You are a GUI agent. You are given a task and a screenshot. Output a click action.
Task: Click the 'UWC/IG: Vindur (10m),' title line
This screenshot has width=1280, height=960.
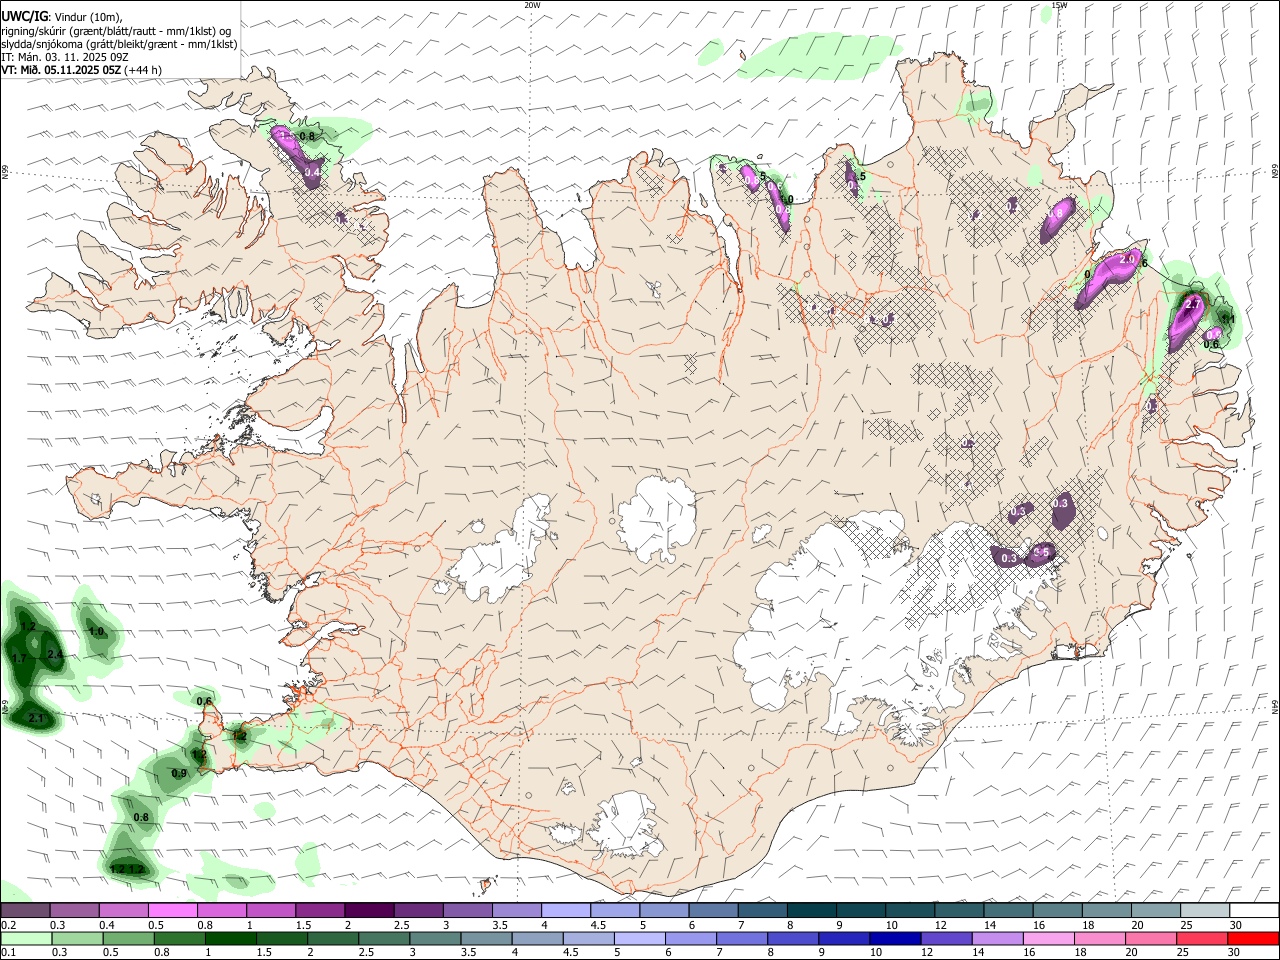(62, 16)
